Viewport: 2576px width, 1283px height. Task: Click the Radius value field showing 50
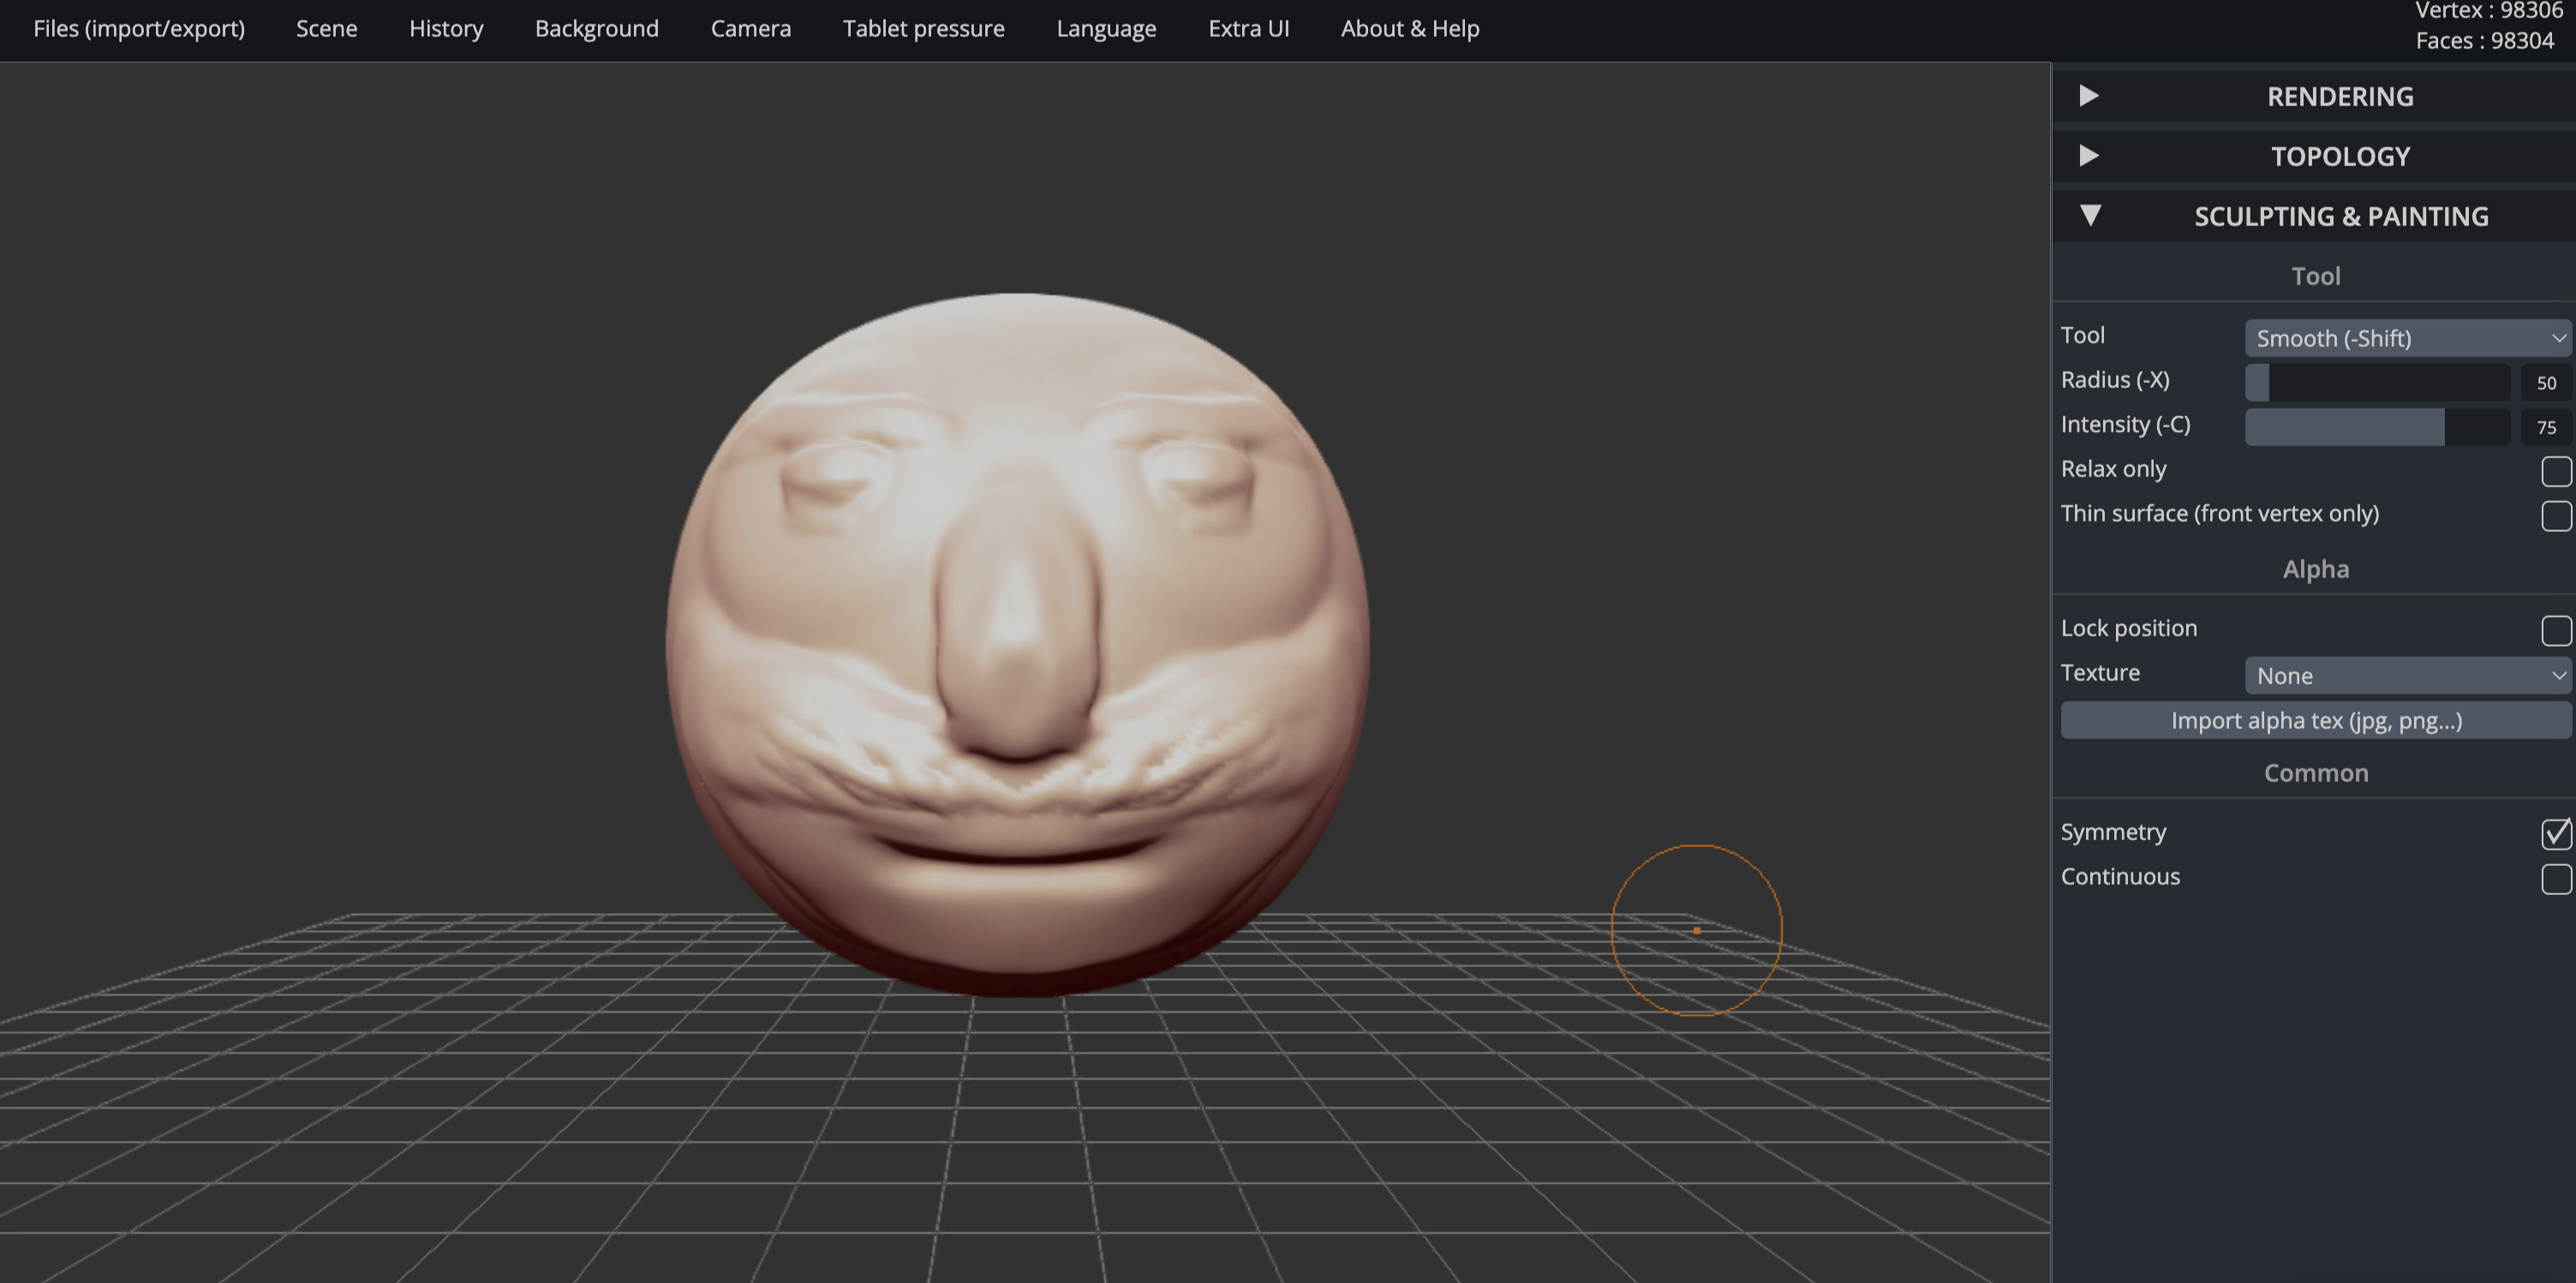point(2545,382)
